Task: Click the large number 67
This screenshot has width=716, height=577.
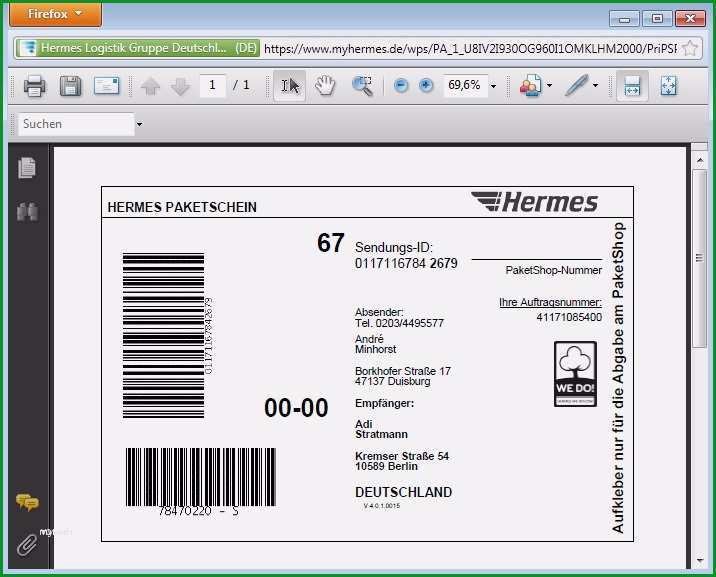Action: pyautogui.click(x=331, y=242)
